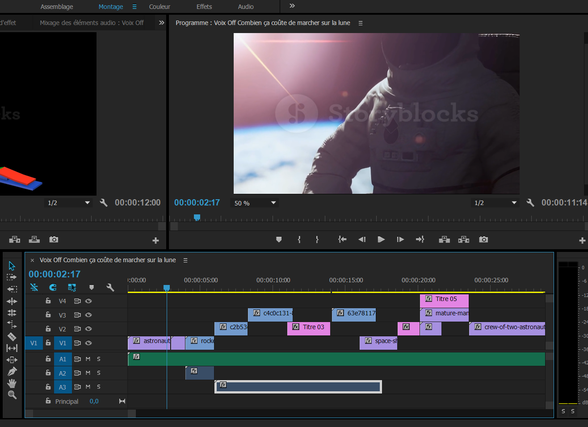The width and height of the screenshot is (588, 427).
Task: Switch to Assemblage workspace
Action: (57, 7)
